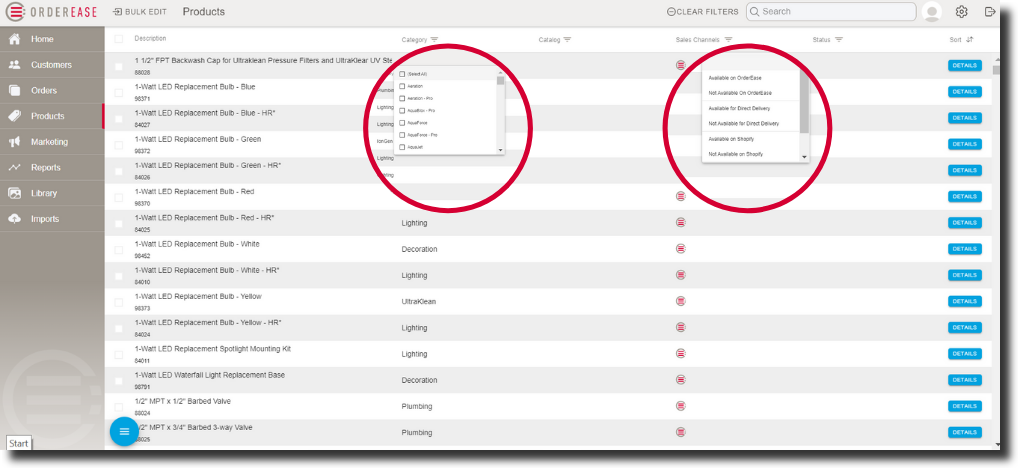The height and width of the screenshot is (468, 1018).
Task: Click the blue floating menu button
Action: [x=123, y=431]
